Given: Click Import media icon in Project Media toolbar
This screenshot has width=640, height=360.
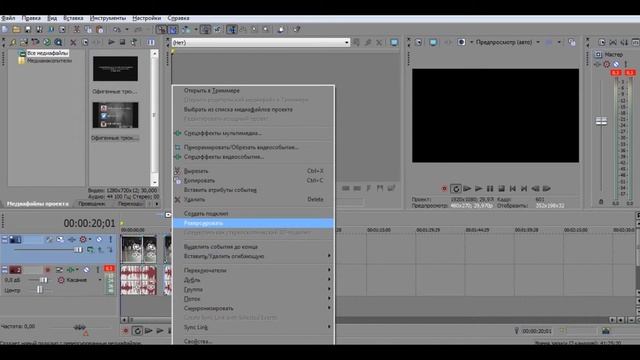Looking at the screenshot, I should click(x=24, y=42).
